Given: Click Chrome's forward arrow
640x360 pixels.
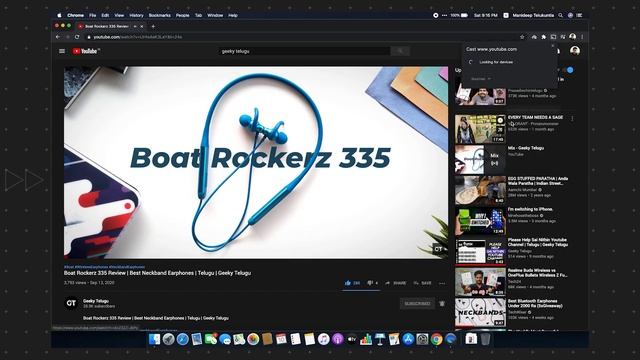Looking at the screenshot, I should [x=67, y=37].
